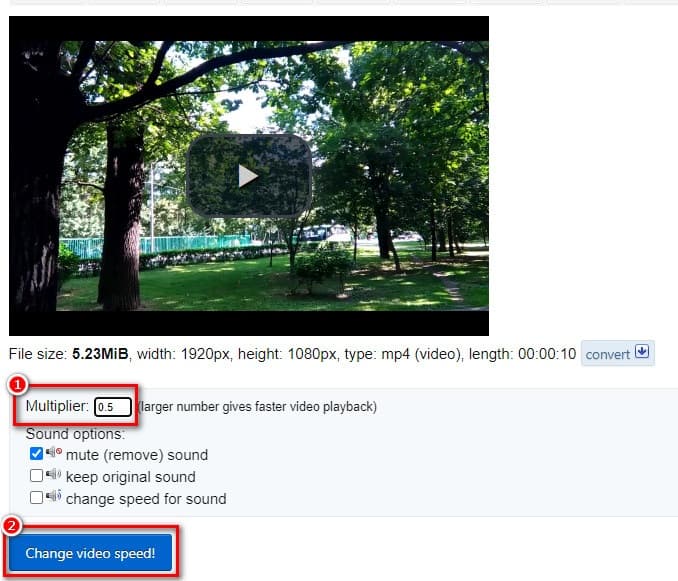678x581 pixels.
Task: Enable the keep original sound checkbox
Action: tap(36, 476)
